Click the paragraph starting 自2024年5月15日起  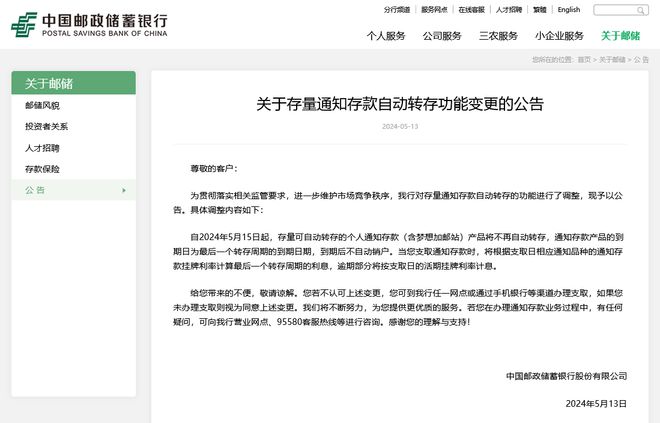pyautogui.click(x=398, y=251)
